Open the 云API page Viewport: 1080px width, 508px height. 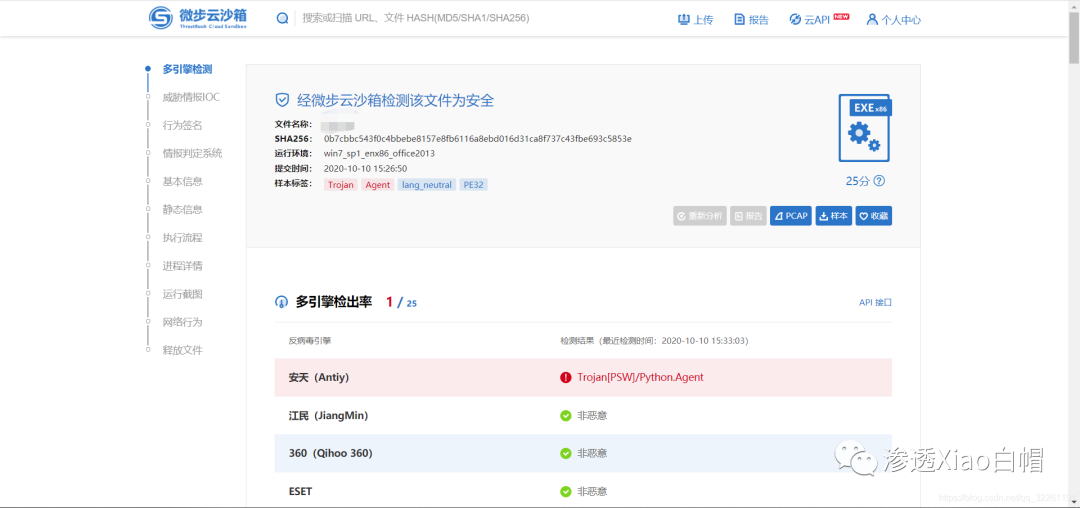pyautogui.click(x=819, y=19)
